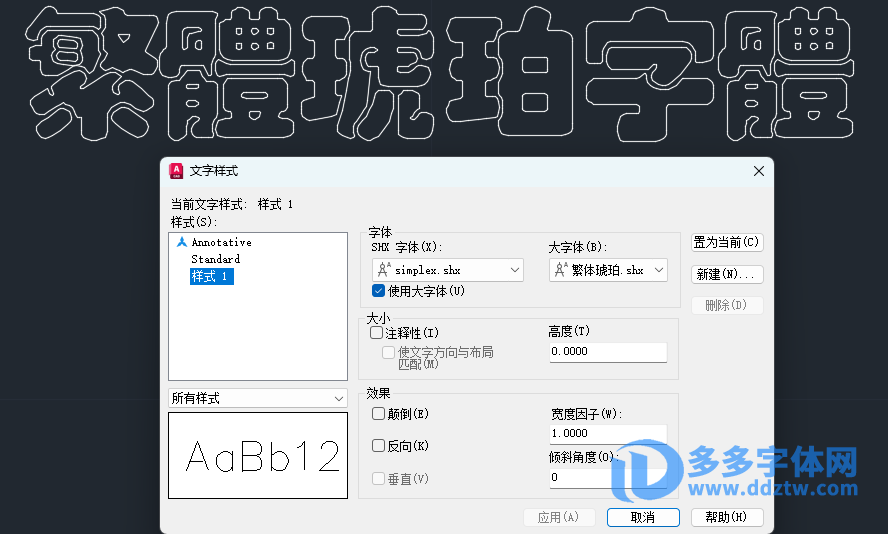This screenshot has width=888, height=534.
Task: Toggle the 颠倒 upside-down effect
Action: point(378,413)
